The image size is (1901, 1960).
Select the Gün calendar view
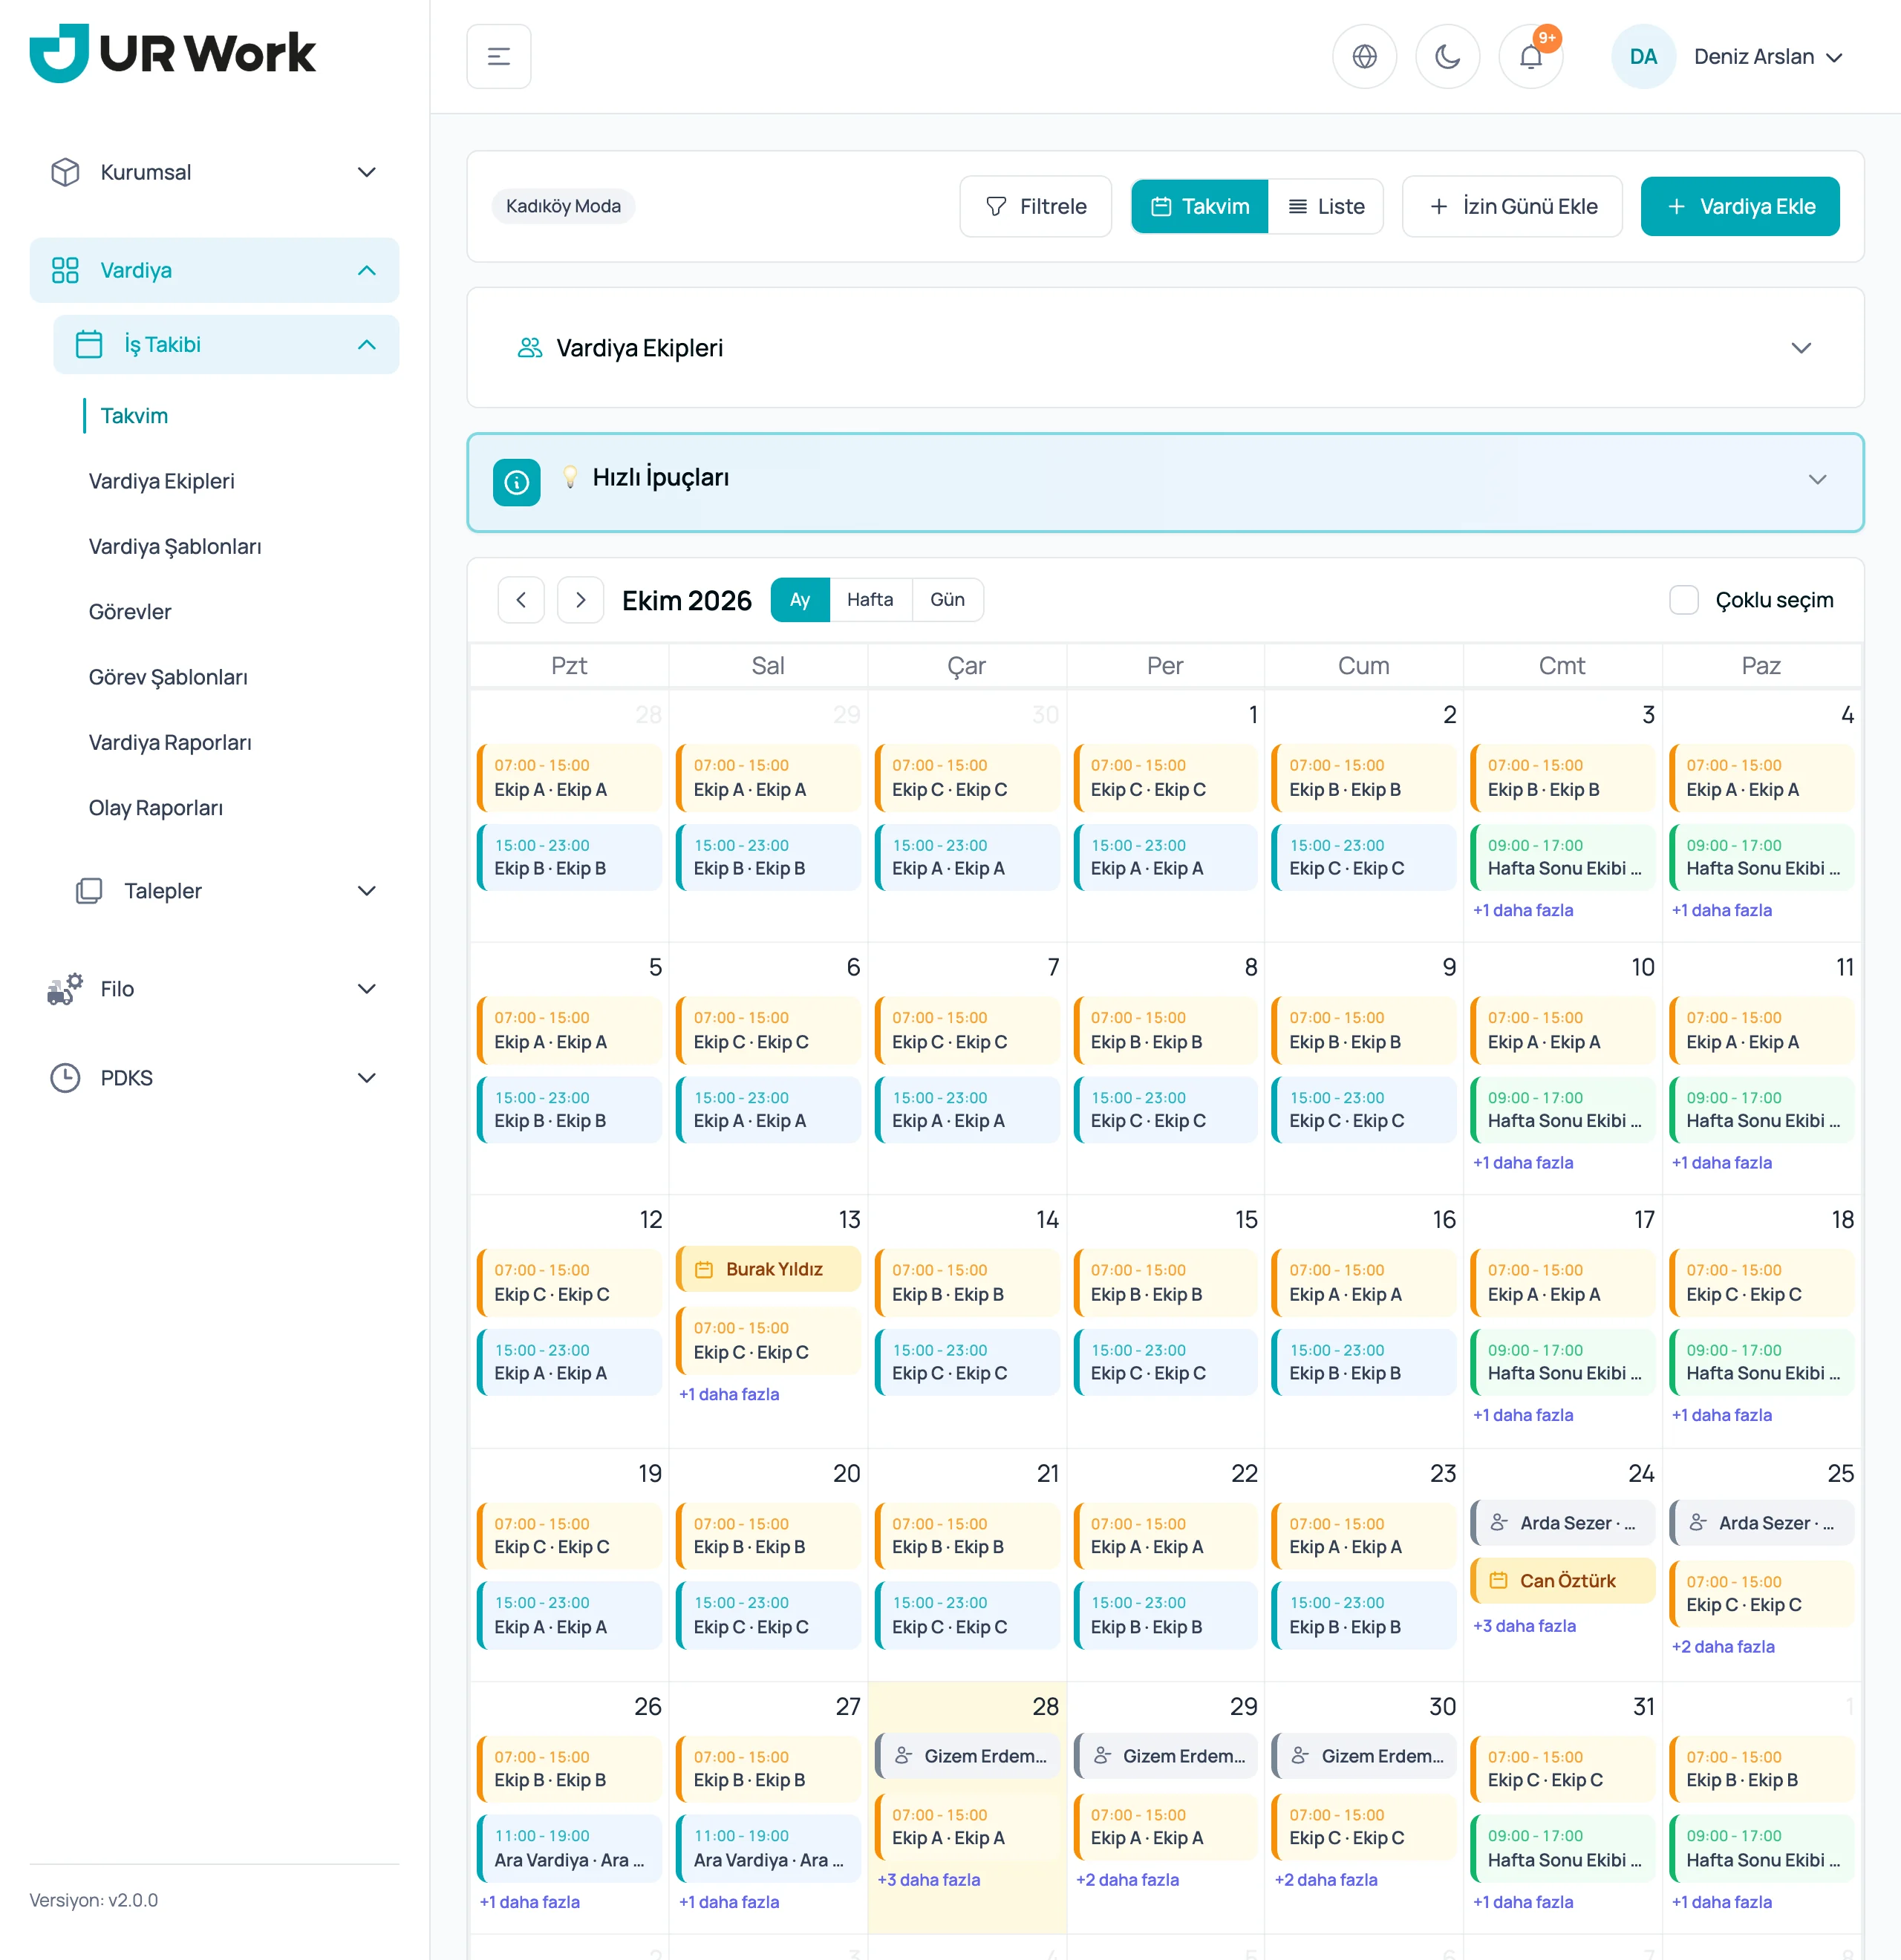[x=947, y=600]
